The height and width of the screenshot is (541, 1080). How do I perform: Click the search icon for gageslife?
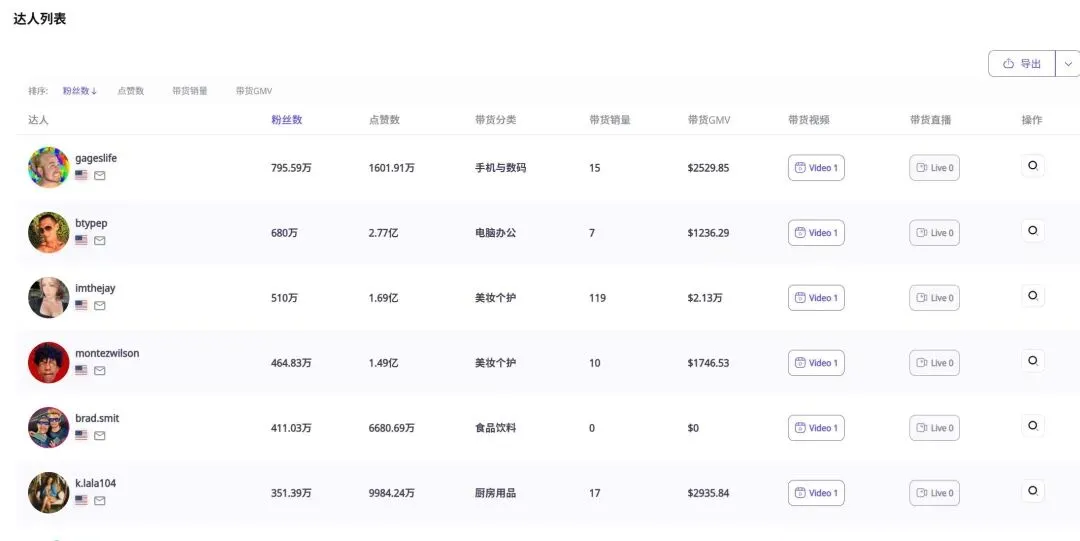(1033, 166)
